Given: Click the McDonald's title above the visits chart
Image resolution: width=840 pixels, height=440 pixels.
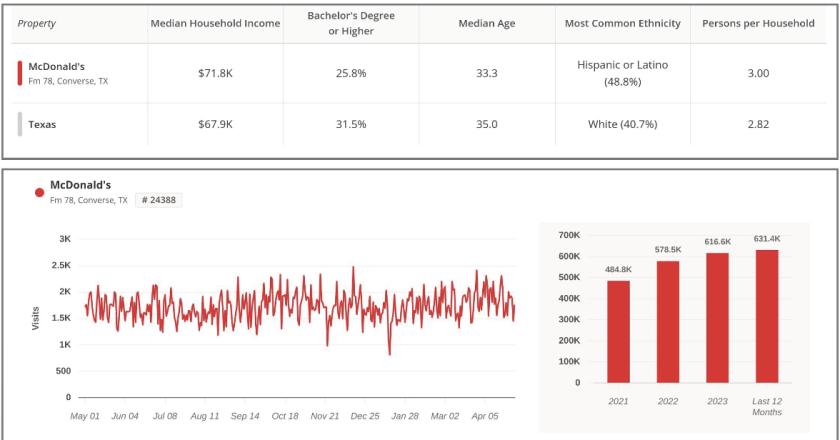Looking at the screenshot, I should (x=79, y=185).
